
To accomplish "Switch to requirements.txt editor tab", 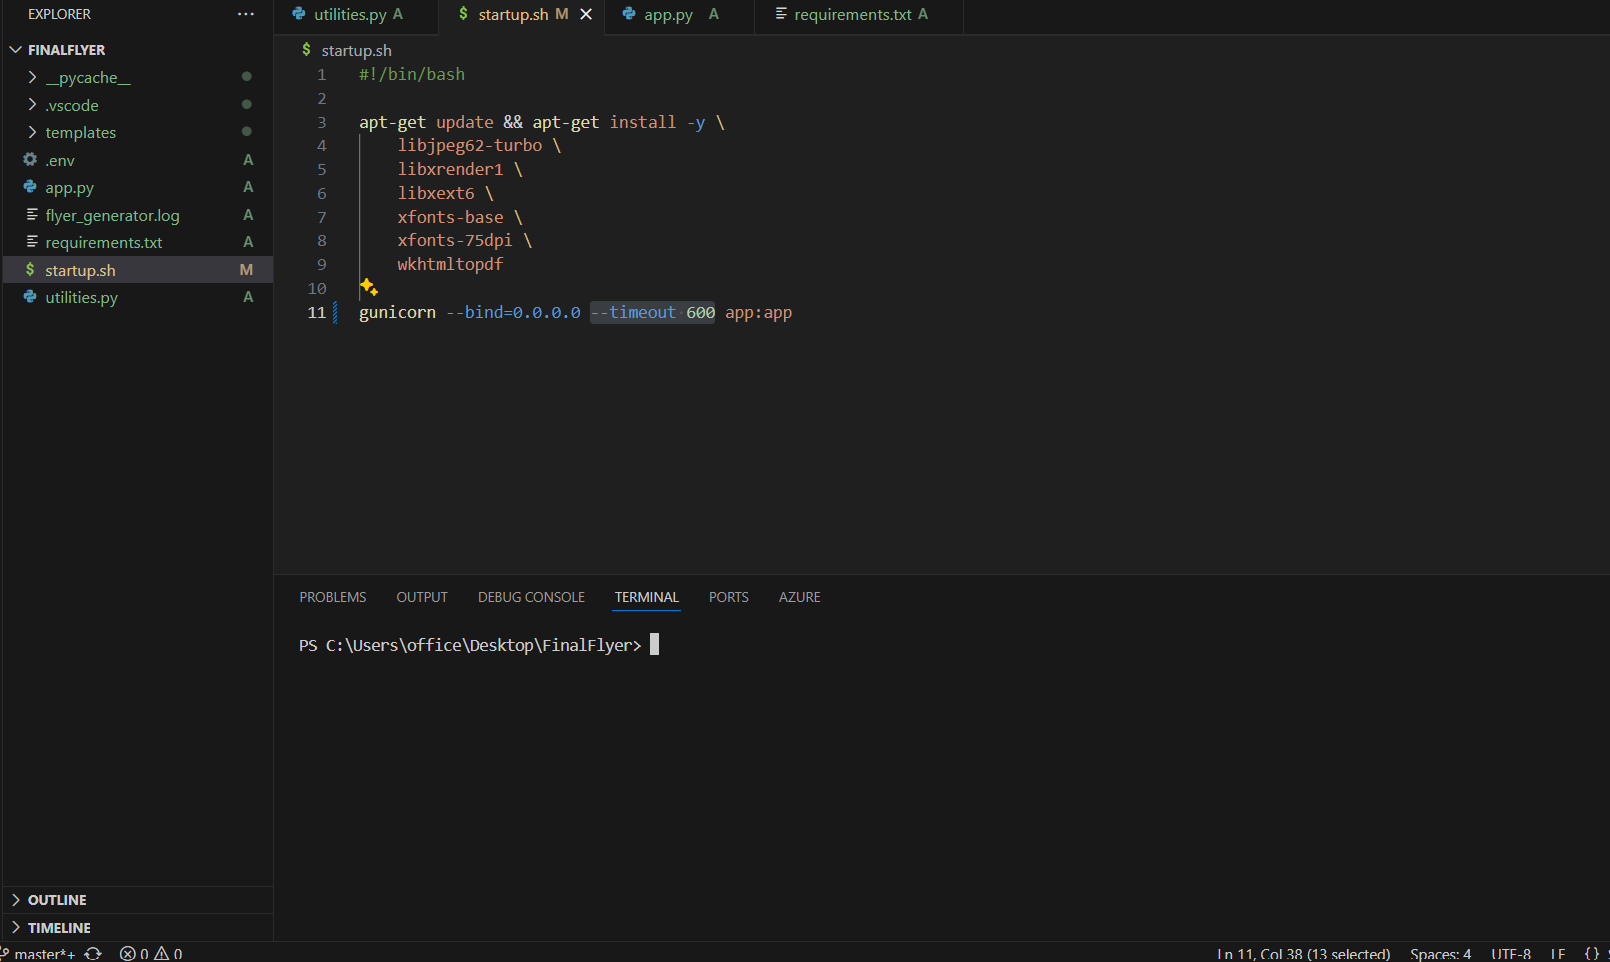I will pos(859,14).
